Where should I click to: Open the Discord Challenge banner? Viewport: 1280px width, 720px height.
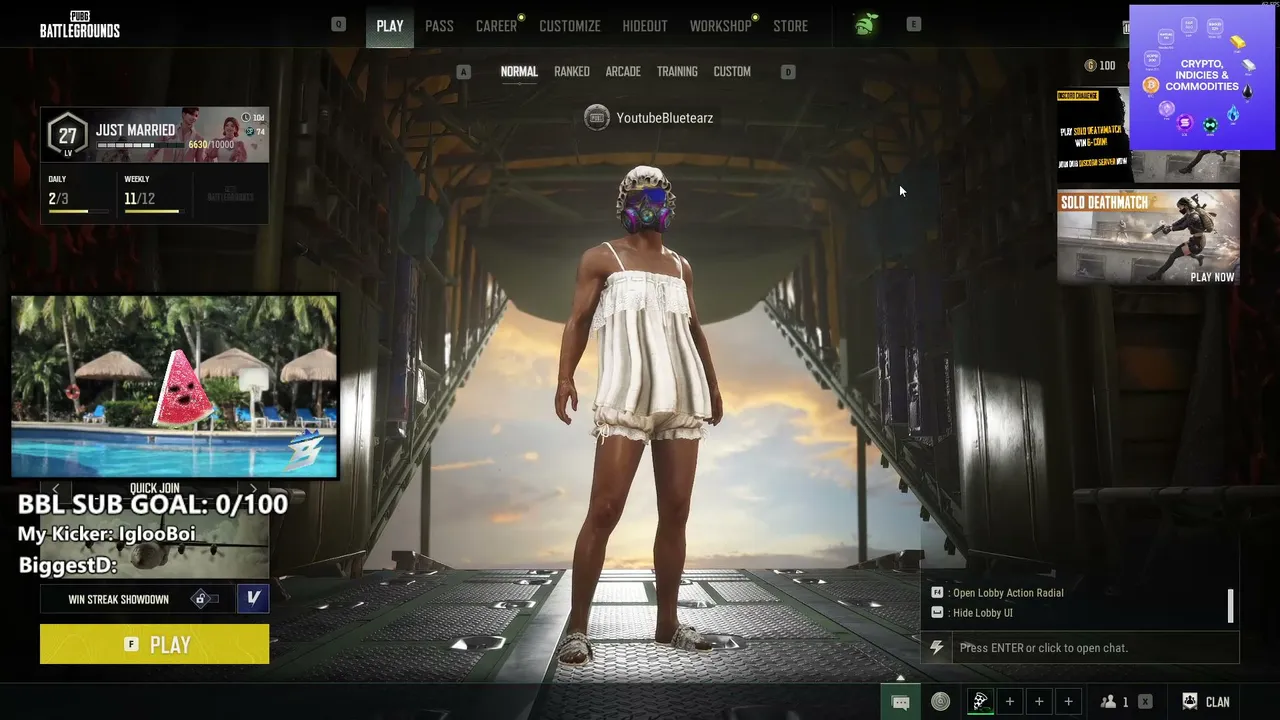click(1093, 135)
